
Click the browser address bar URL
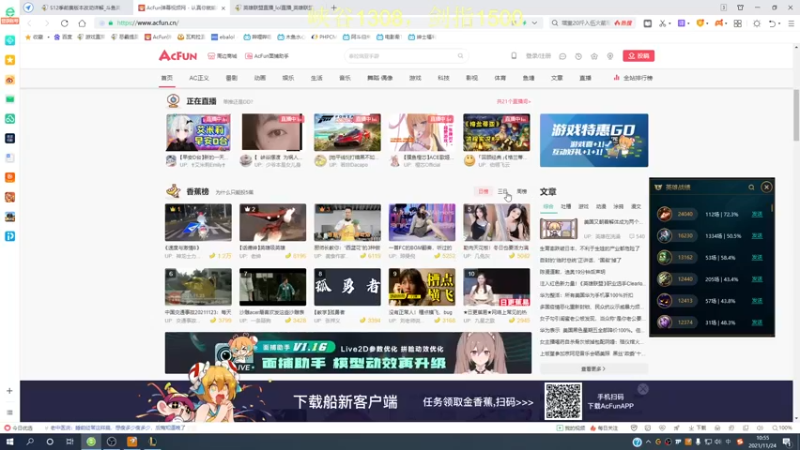148,23
